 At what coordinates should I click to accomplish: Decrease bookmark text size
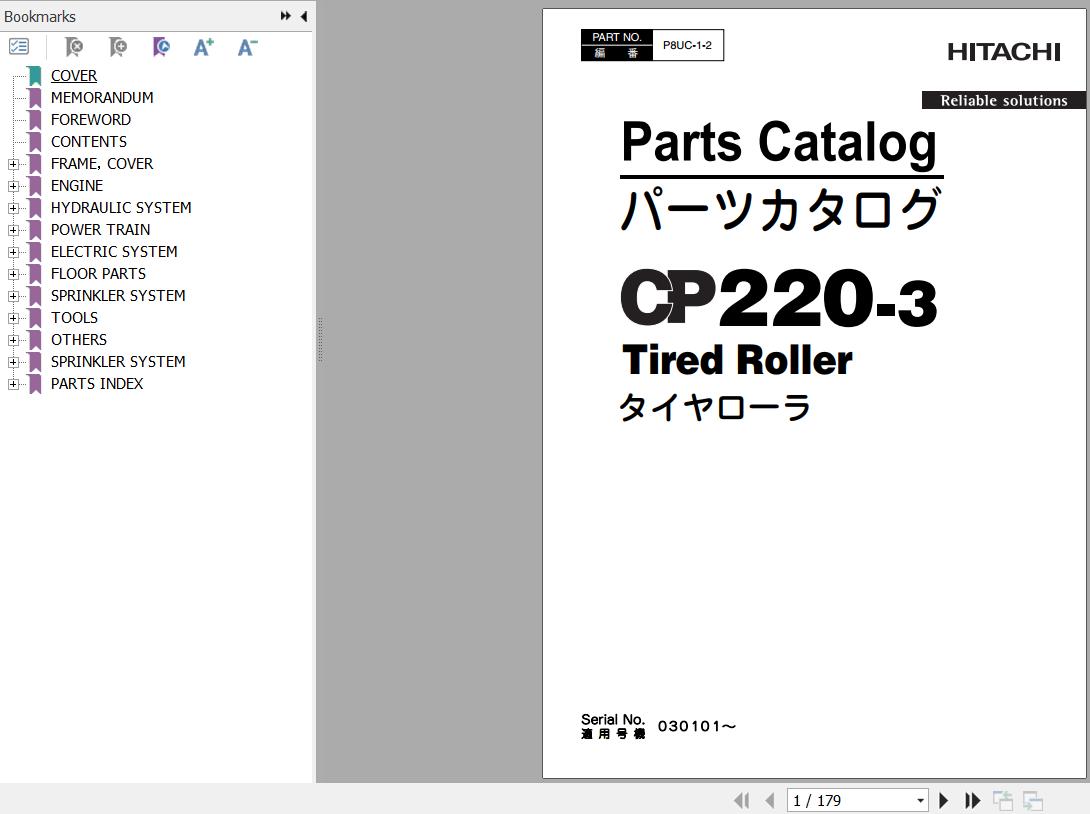pos(247,47)
